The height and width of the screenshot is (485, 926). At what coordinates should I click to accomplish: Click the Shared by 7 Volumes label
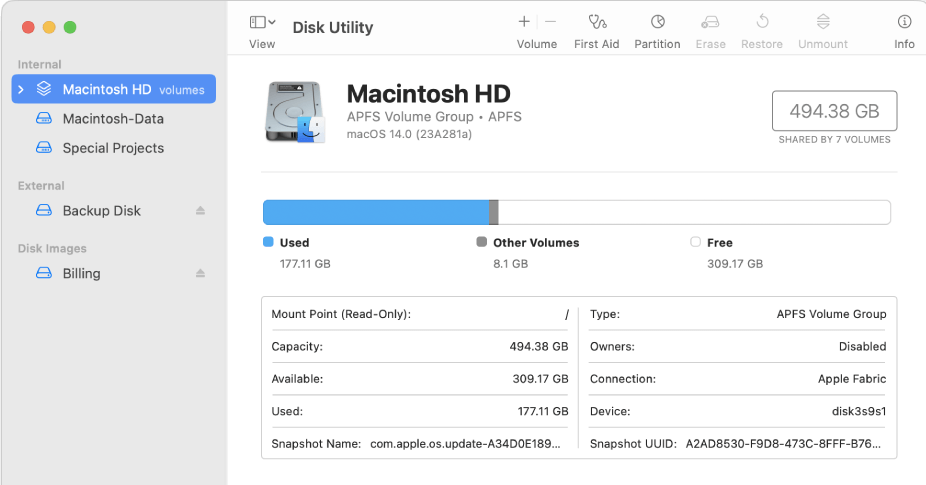834,140
